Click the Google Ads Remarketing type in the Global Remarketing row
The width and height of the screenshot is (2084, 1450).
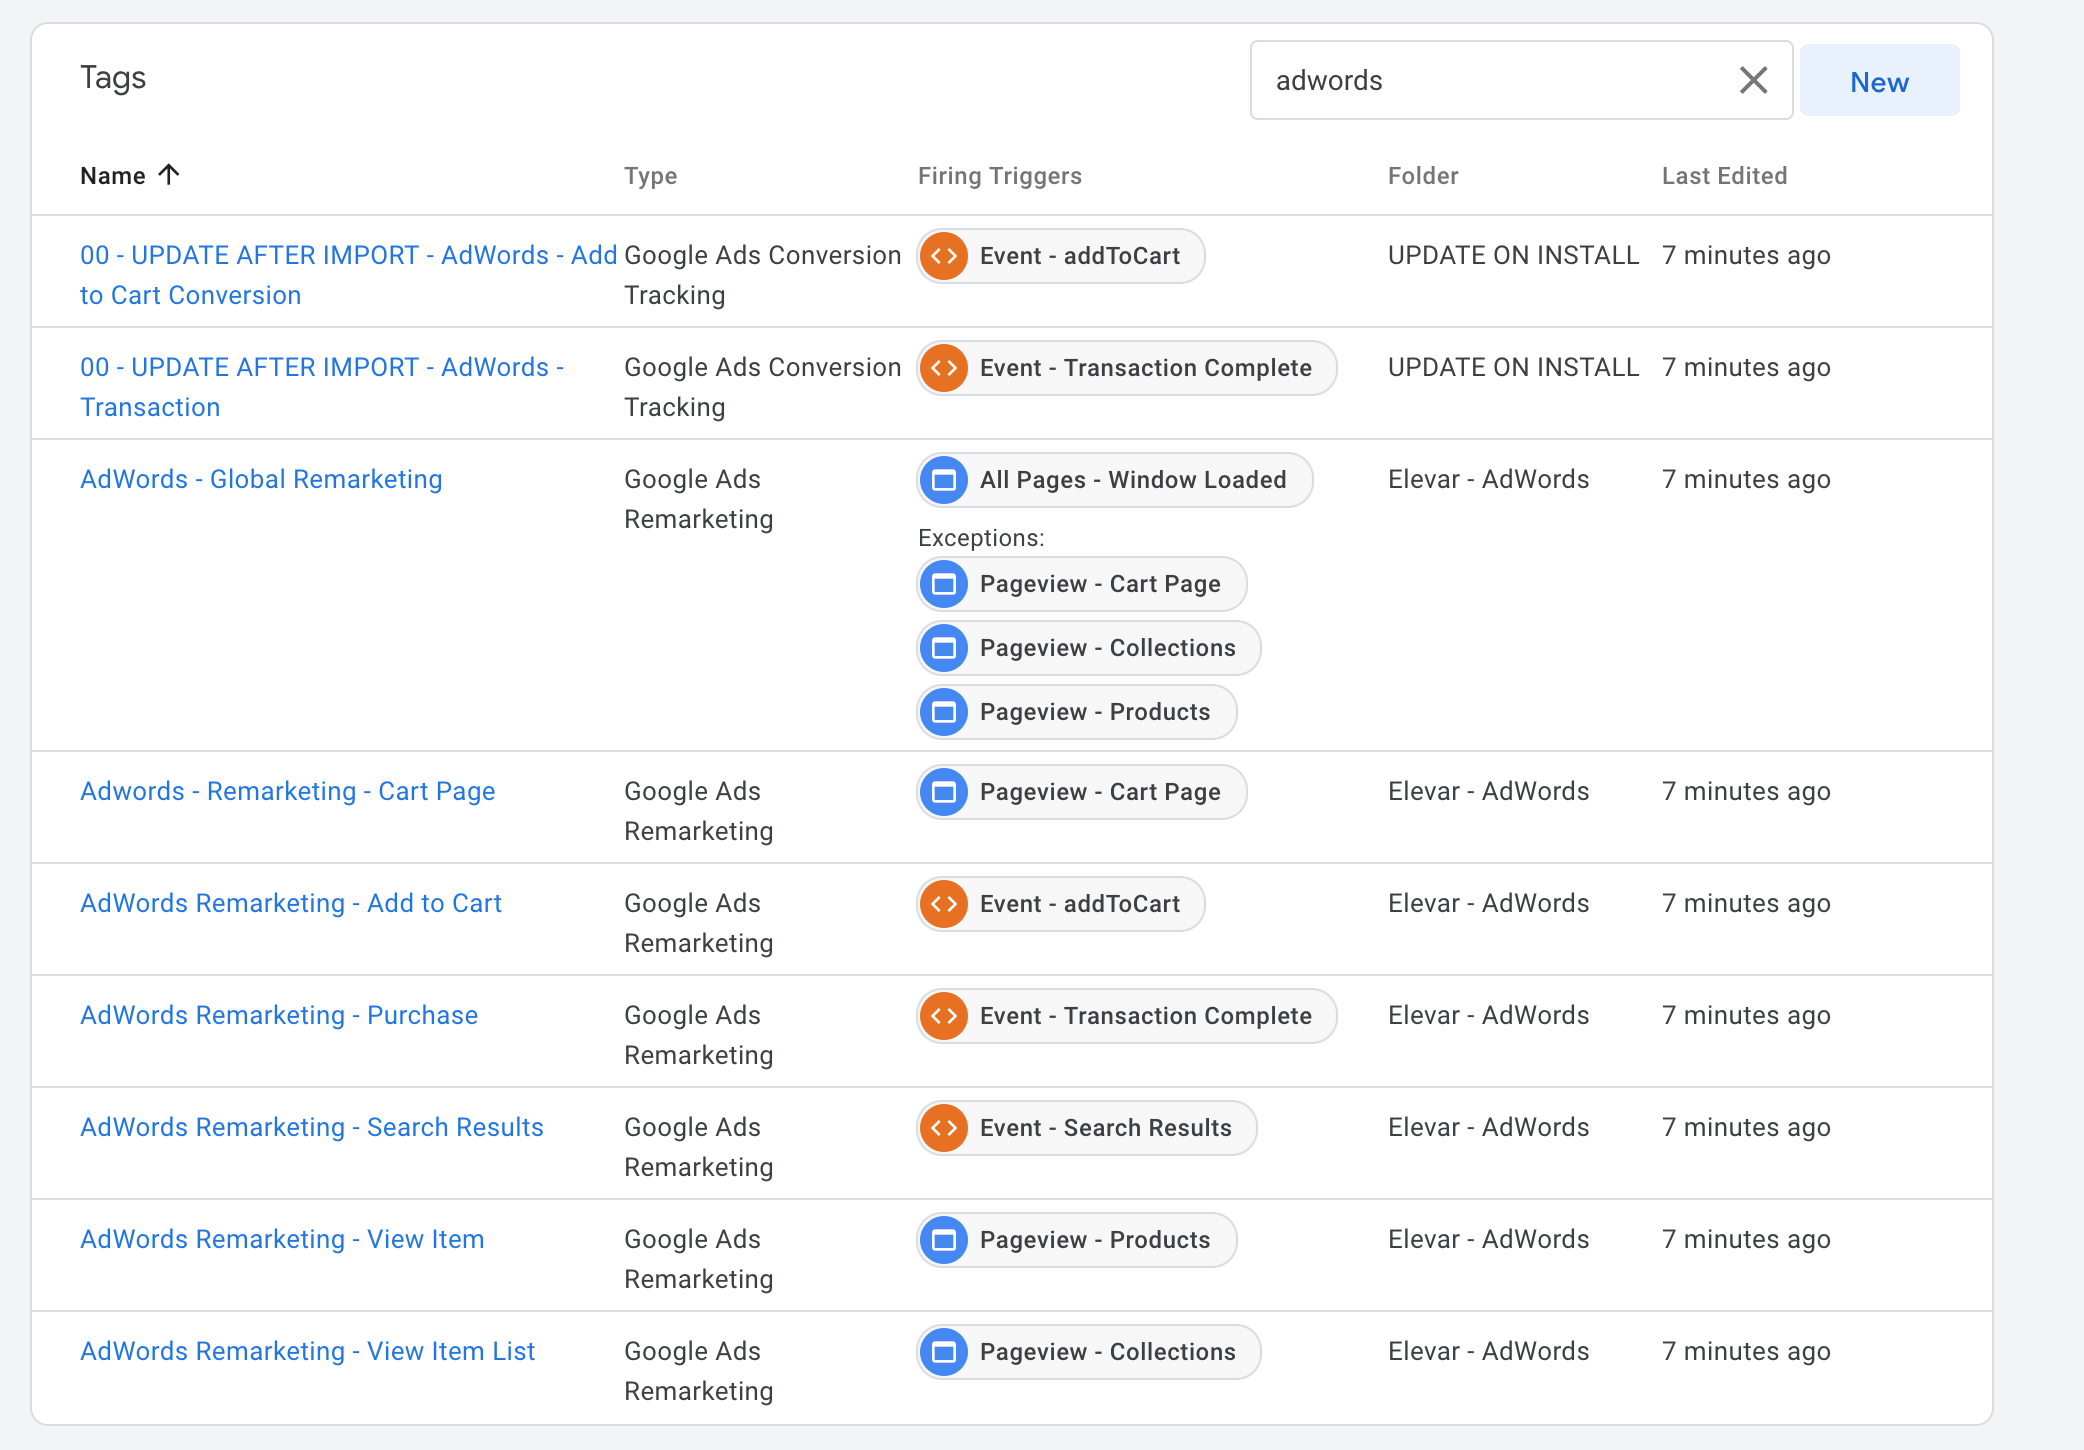698,499
